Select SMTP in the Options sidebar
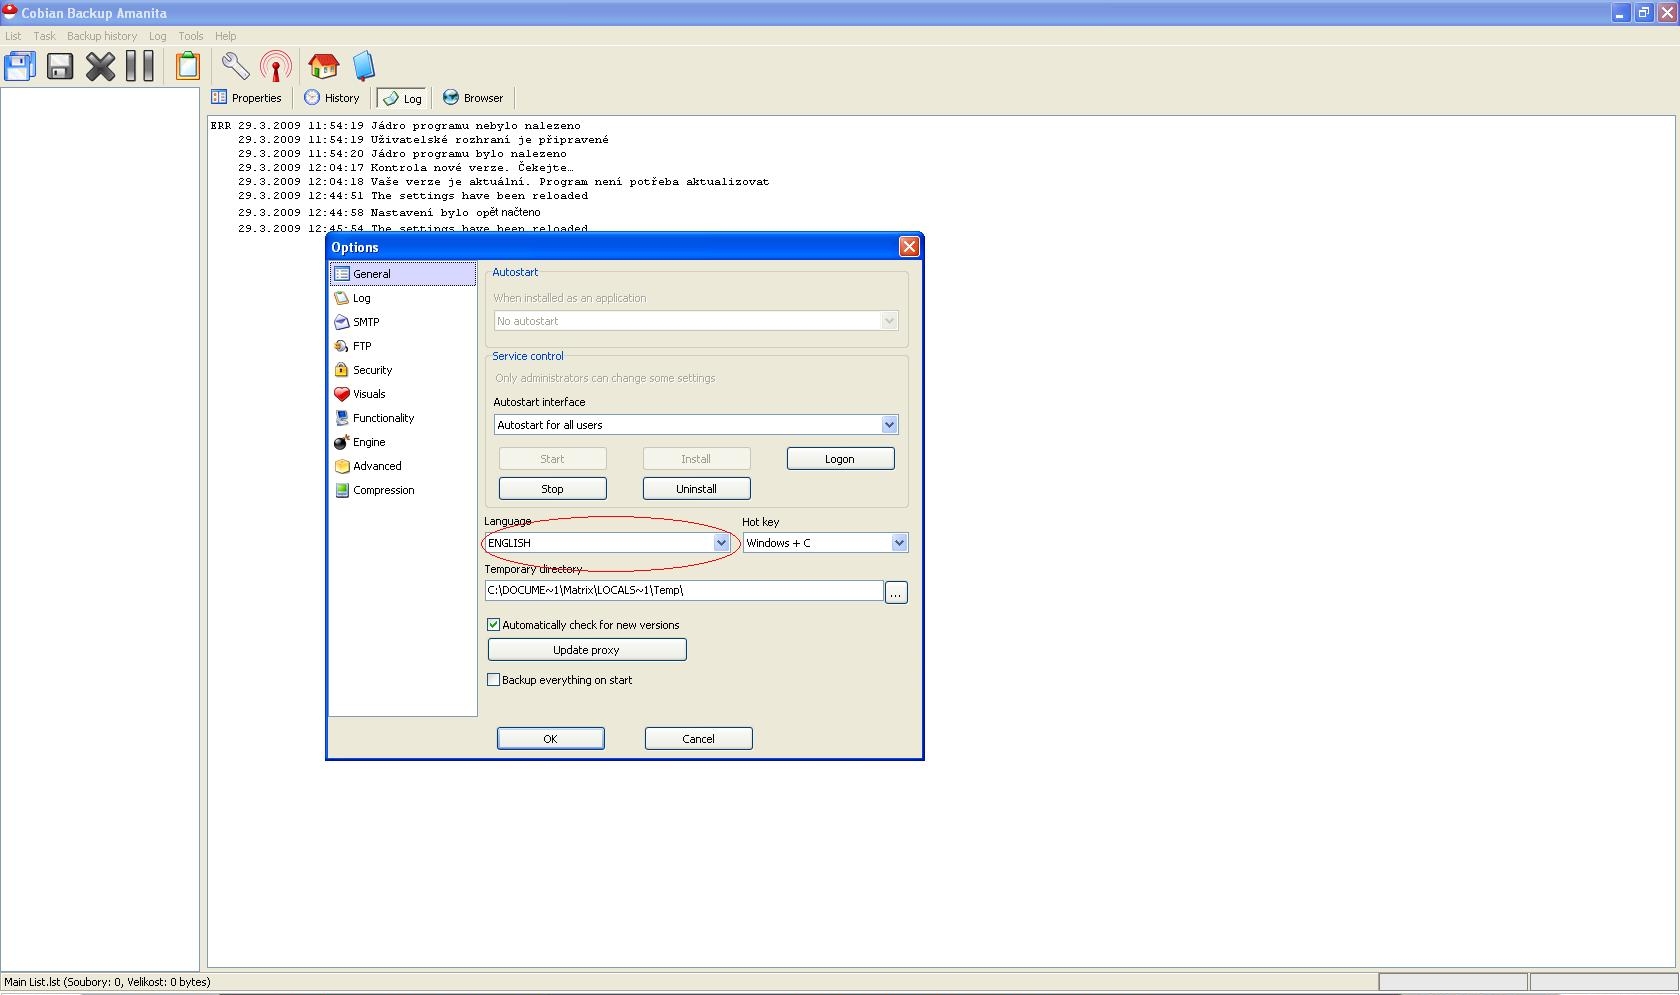Viewport: 1680px width, 995px height. [x=403, y=322]
